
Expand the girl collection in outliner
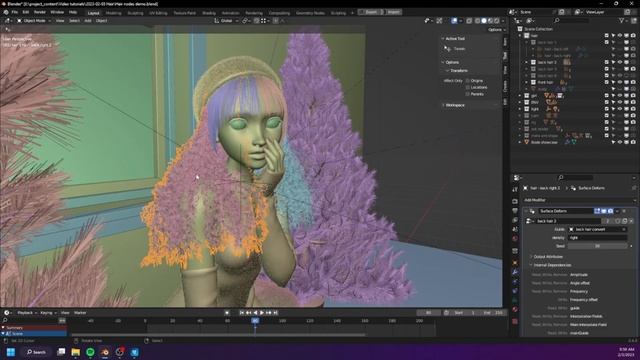point(520,96)
